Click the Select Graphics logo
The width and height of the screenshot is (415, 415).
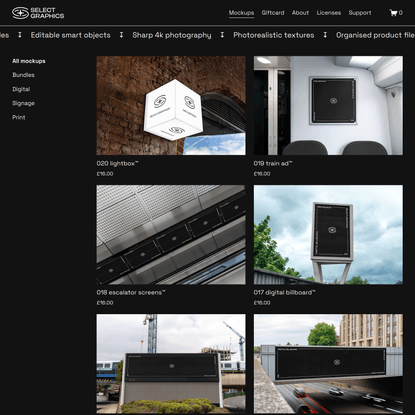tap(38, 13)
